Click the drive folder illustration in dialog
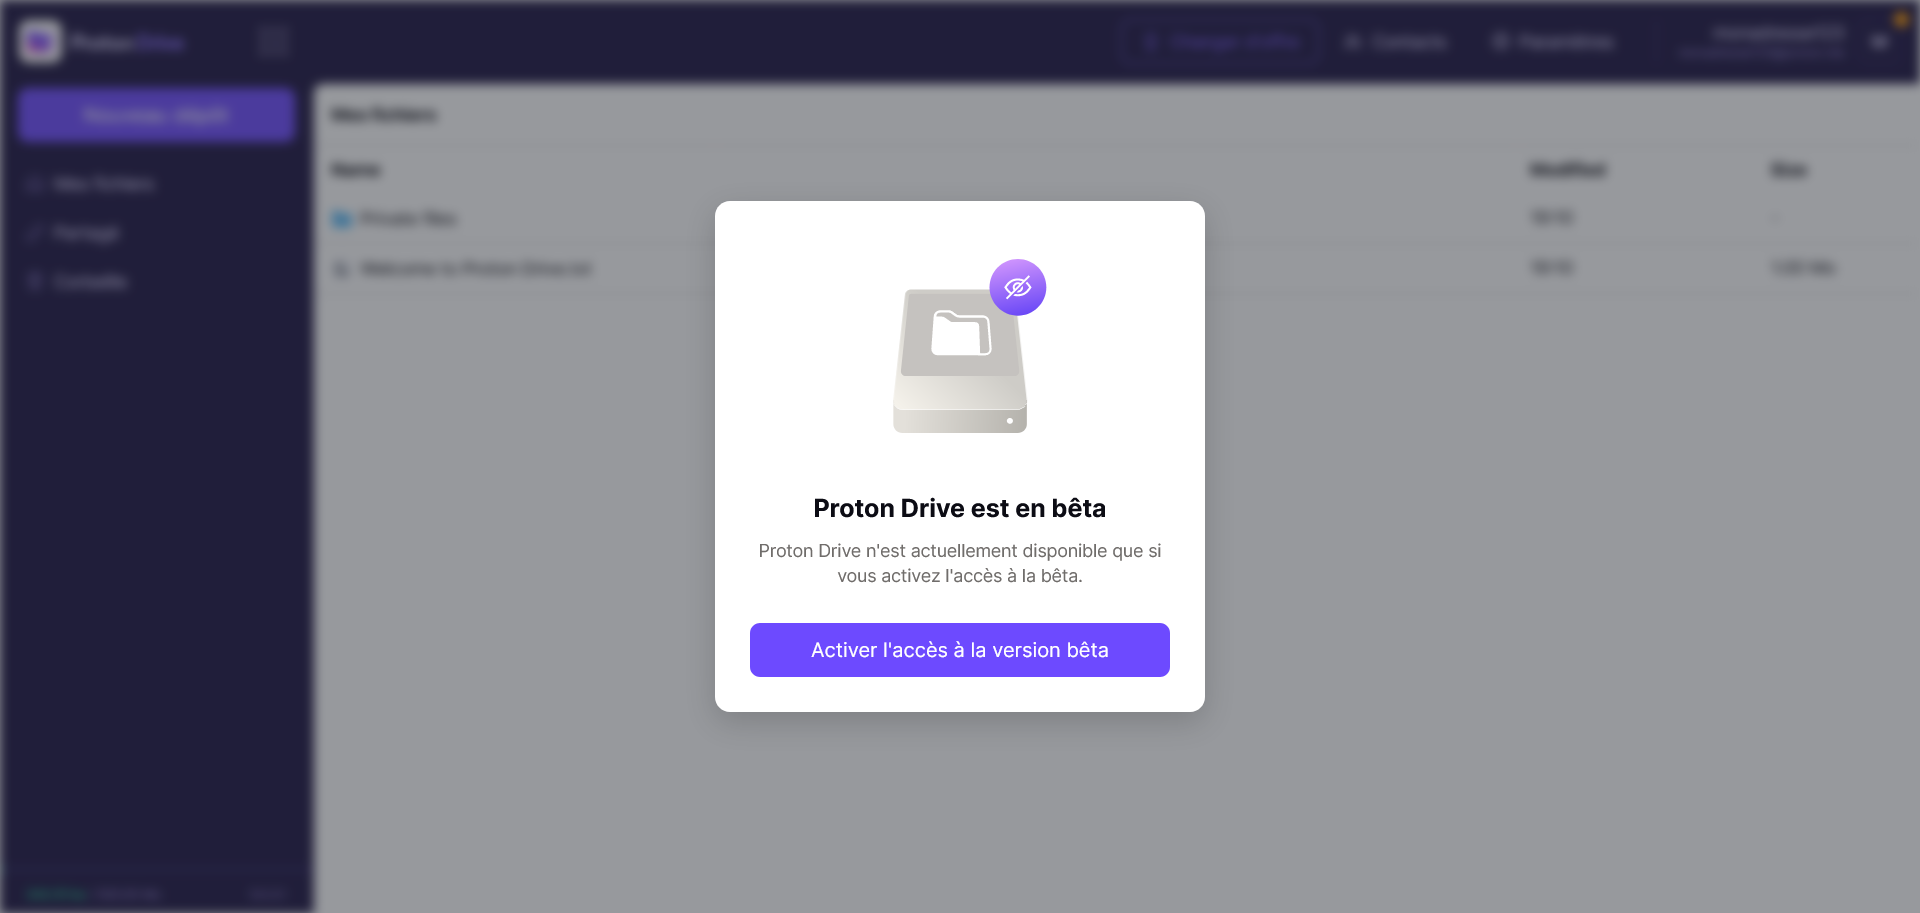1920x913 pixels. pos(960,360)
